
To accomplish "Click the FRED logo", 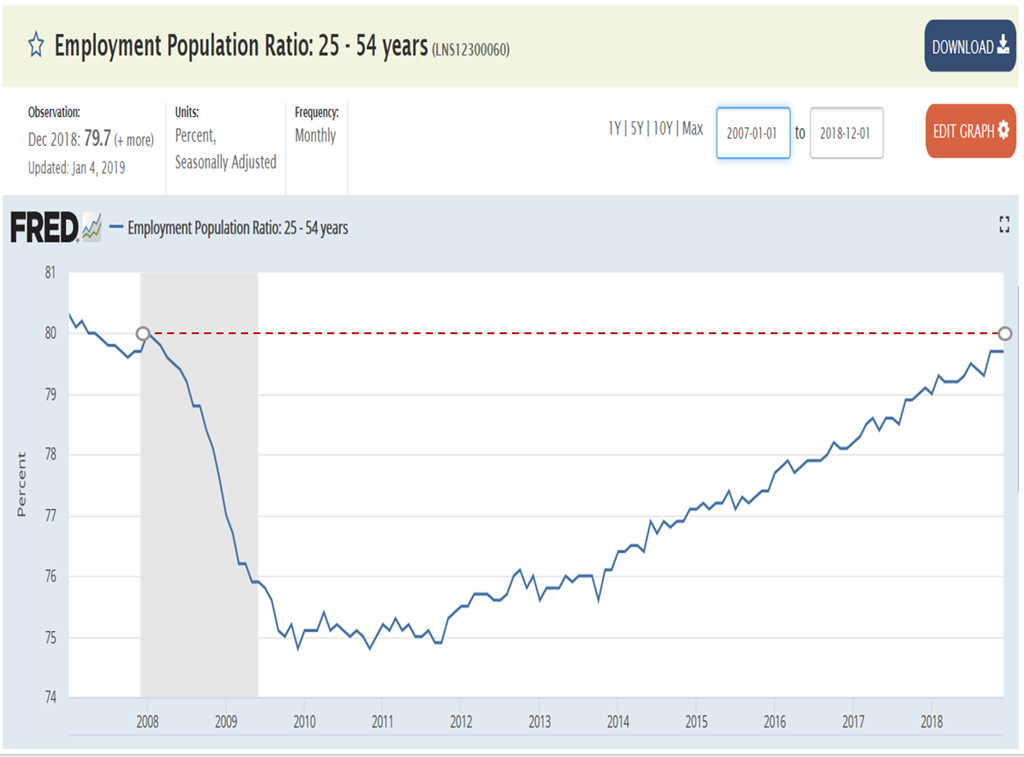I will (44, 228).
